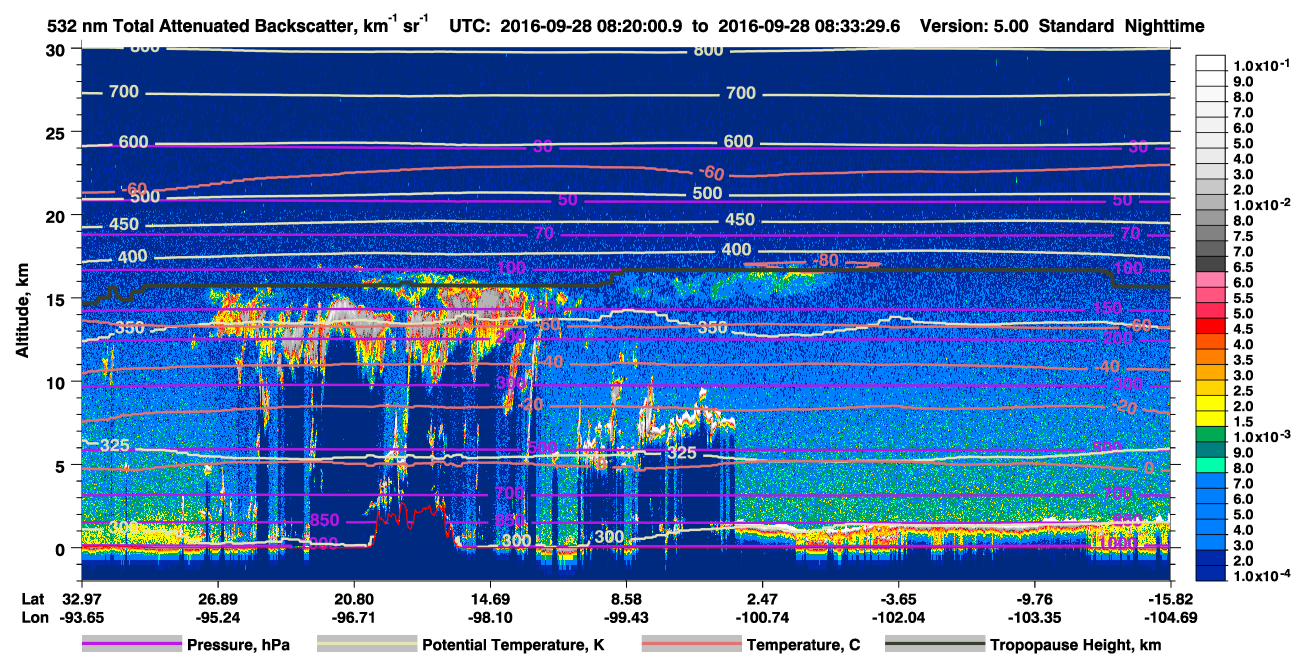Viewport: 1300px width, 667px height.
Task: Click the longitude value -102.04
Action: coord(899,617)
